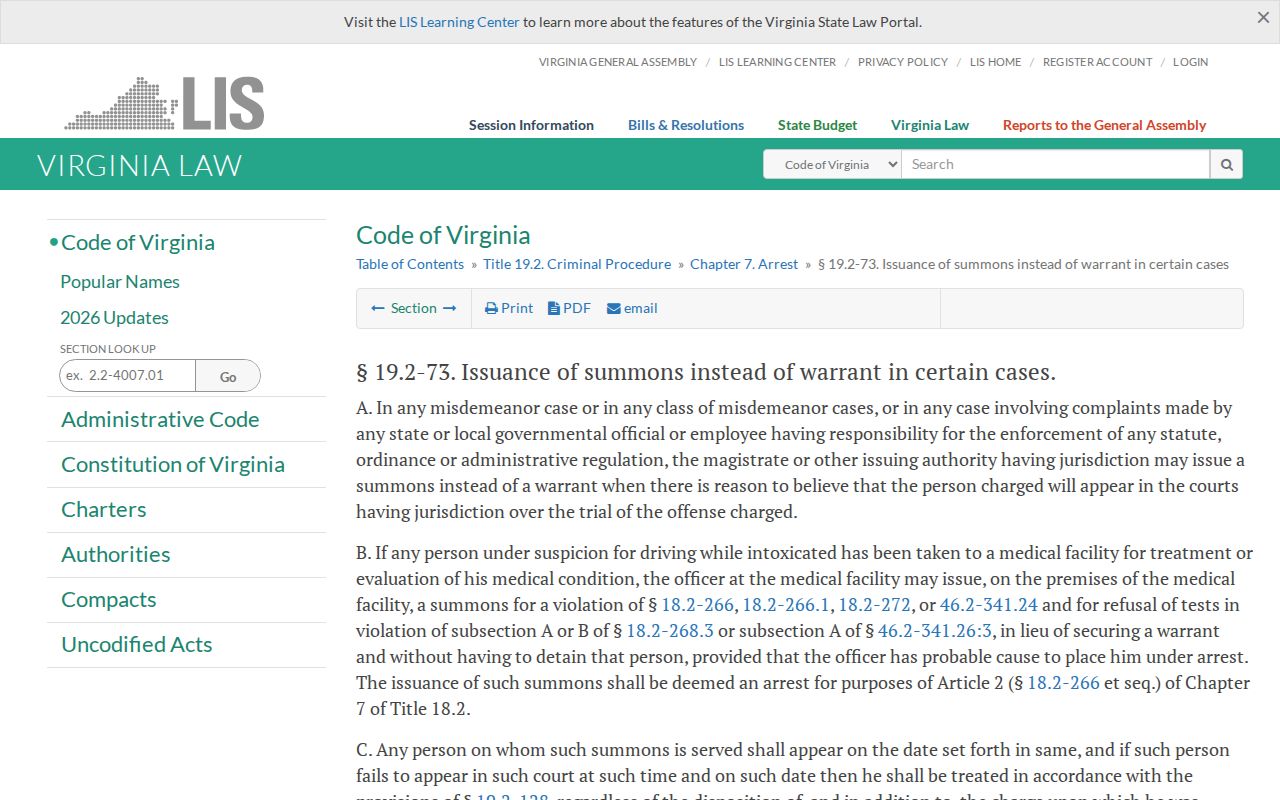Open Reports to the General Assembly
Viewport: 1280px width, 800px height.
pyautogui.click(x=1104, y=125)
